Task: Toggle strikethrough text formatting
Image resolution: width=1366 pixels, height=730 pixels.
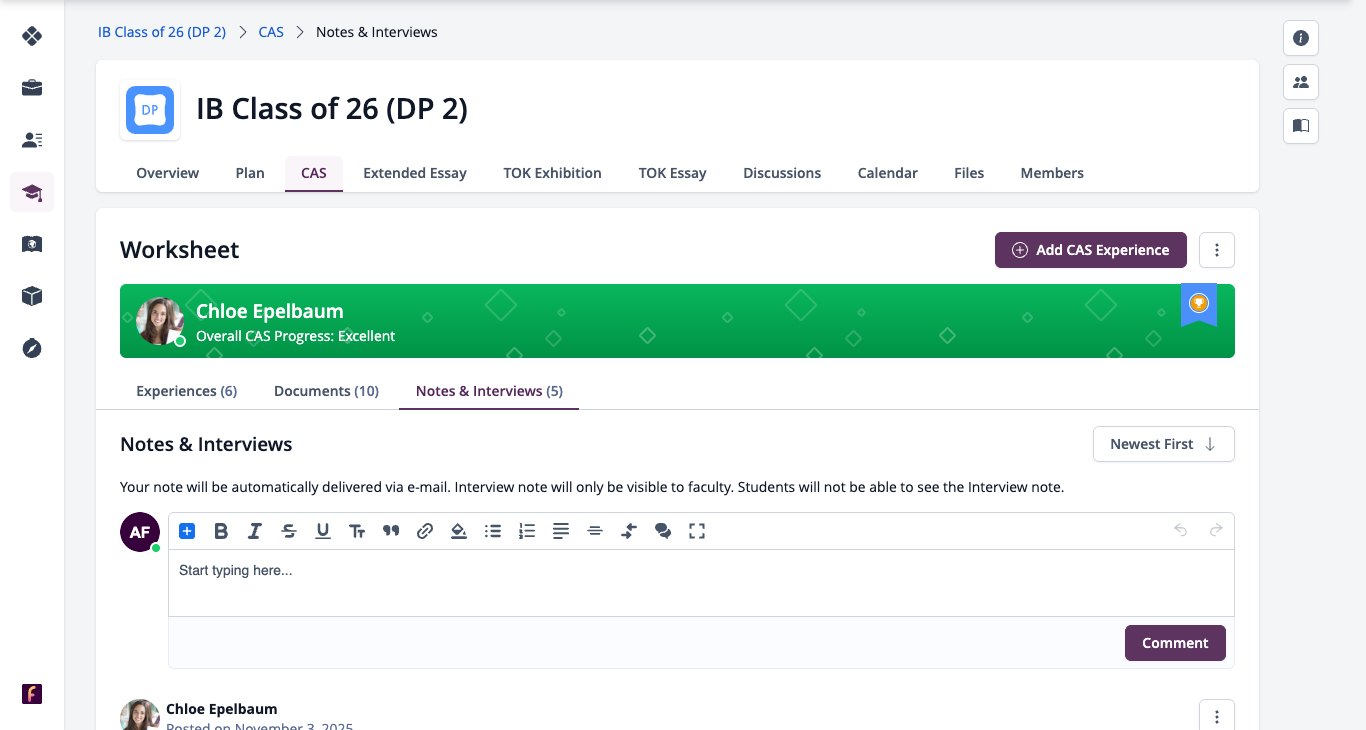Action: tap(289, 531)
